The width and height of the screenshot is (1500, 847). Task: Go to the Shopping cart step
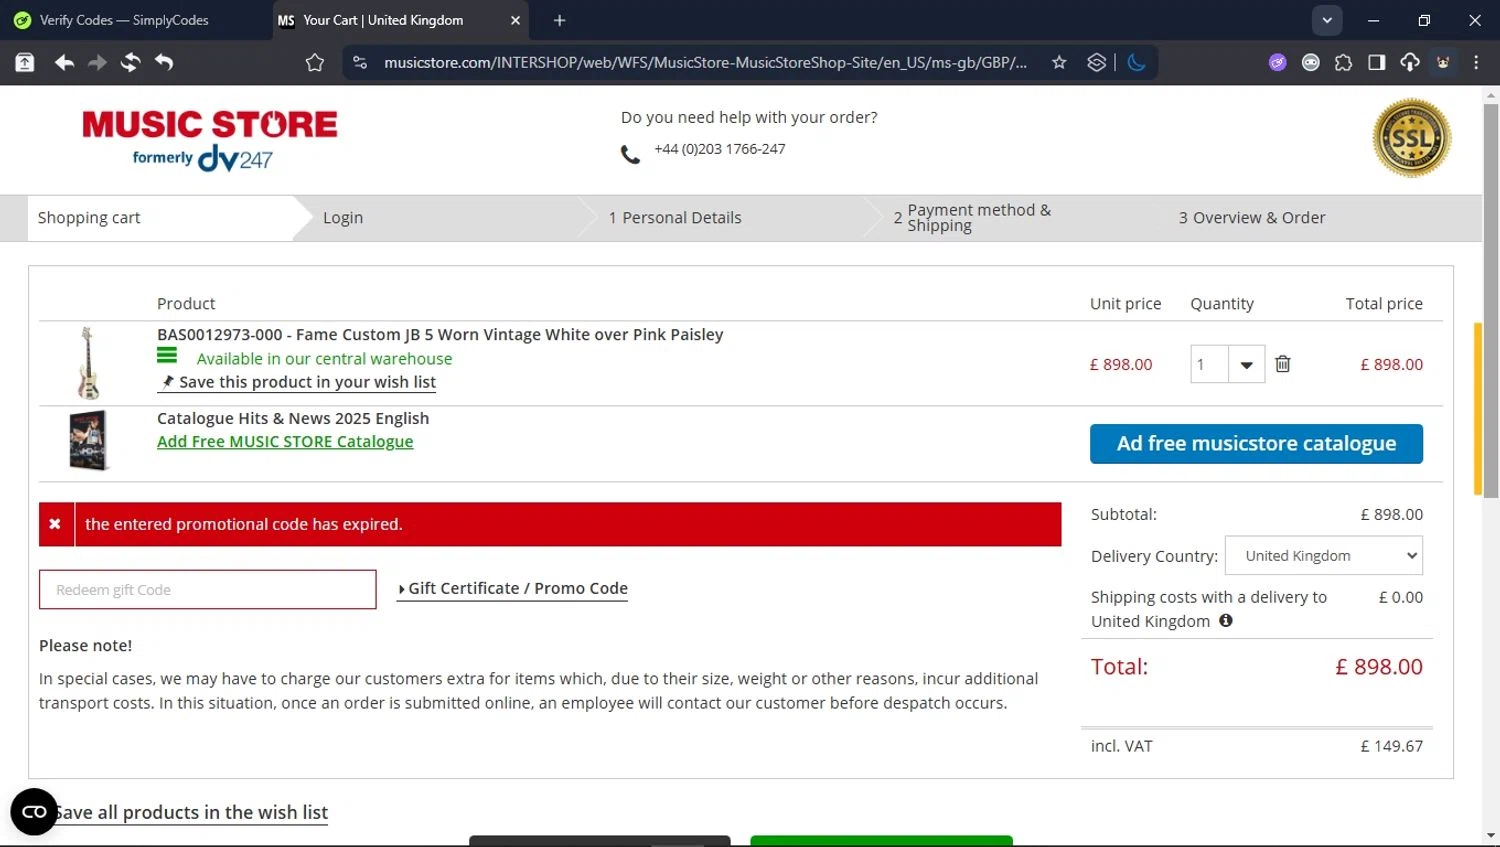(x=89, y=218)
